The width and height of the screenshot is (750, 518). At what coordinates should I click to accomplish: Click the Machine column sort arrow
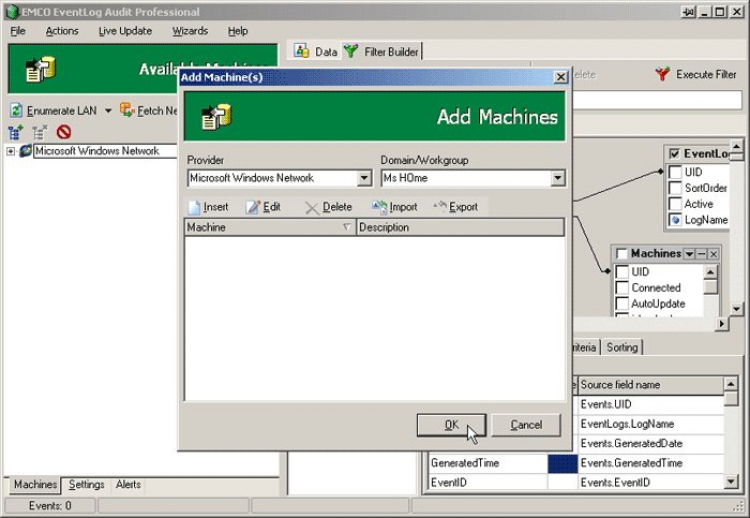click(347, 227)
